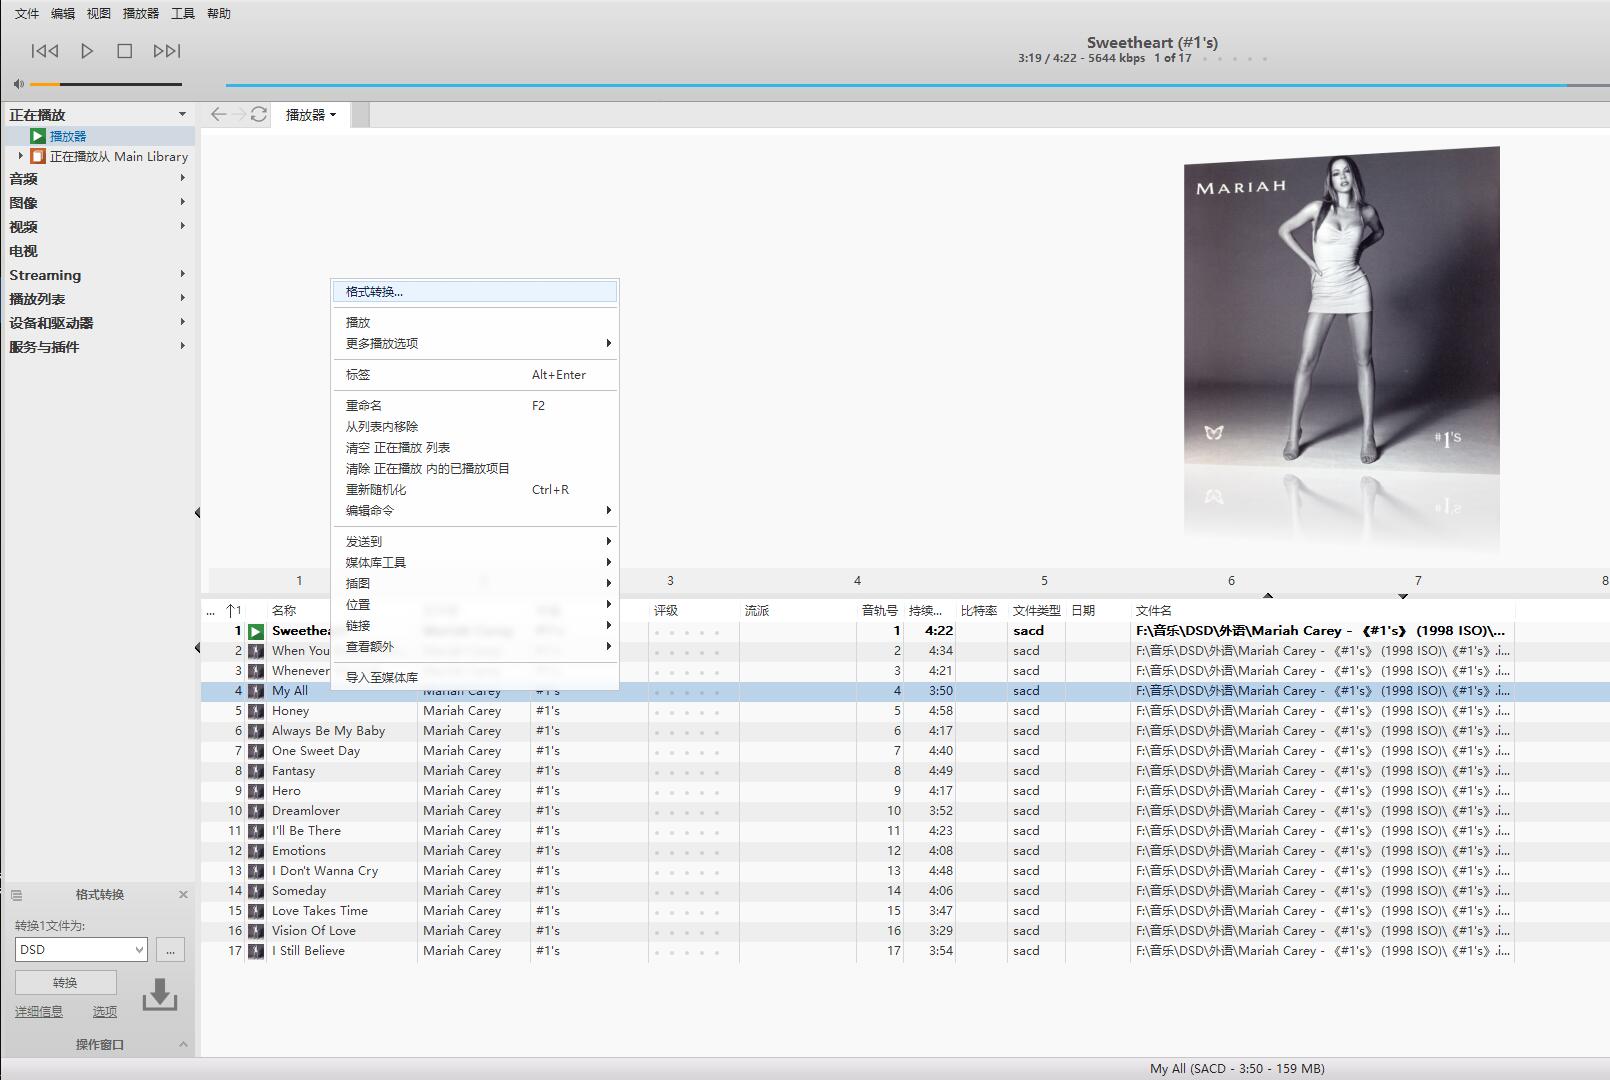
Task: Open the 选项 link
Action: pyautogui.click(x=104, y=1011)
